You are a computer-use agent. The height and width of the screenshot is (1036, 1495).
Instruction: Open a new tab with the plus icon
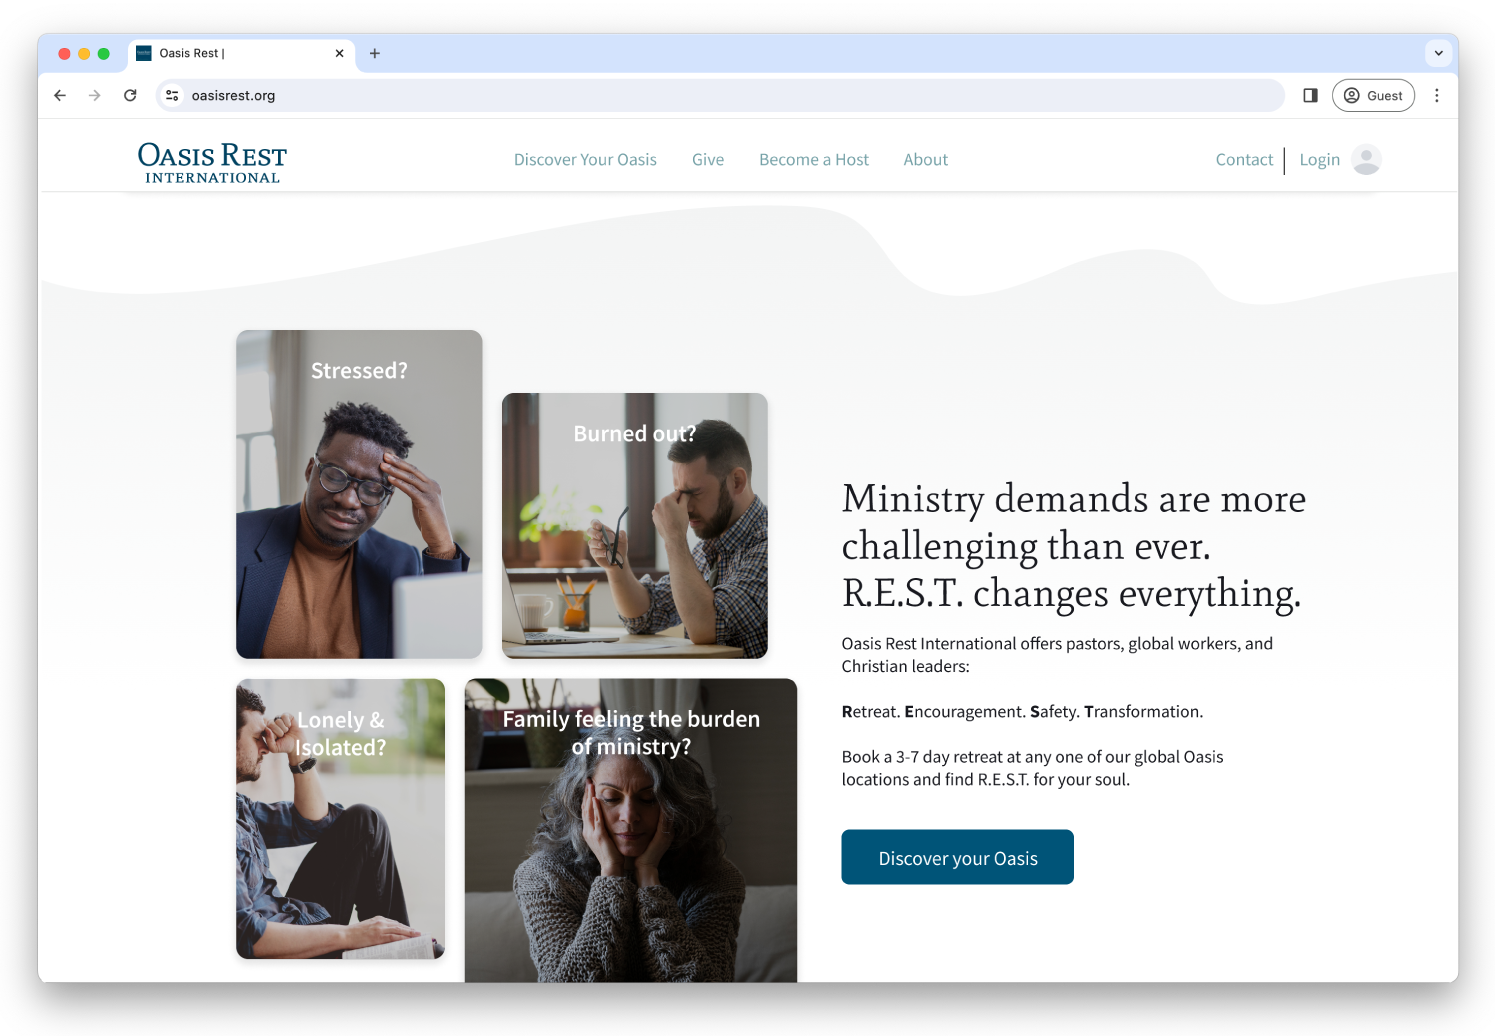tap(375, 54)
